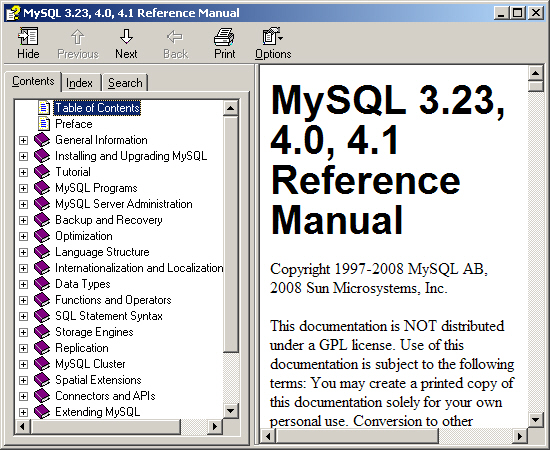This screenshot has width=550, height=450.
Task: Click contents tree scroll up arrow
Action: 230,108
